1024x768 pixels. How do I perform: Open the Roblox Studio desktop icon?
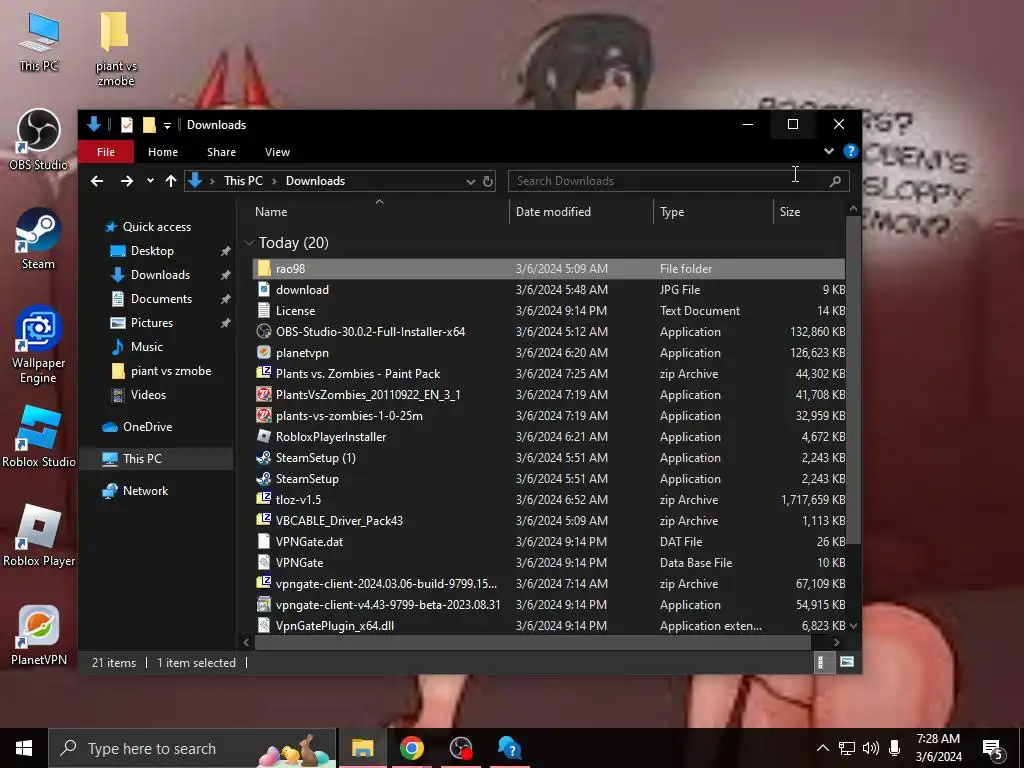click(39, 436)
